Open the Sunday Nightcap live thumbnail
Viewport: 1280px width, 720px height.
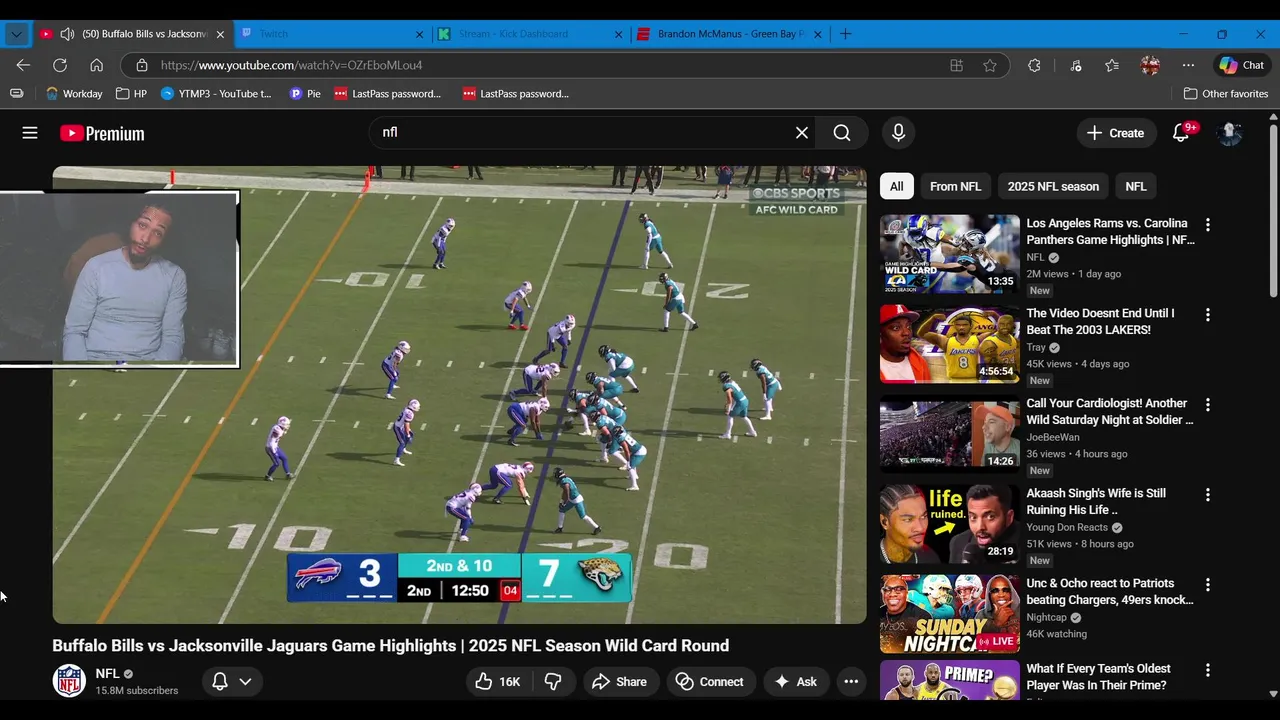point(950,614)
